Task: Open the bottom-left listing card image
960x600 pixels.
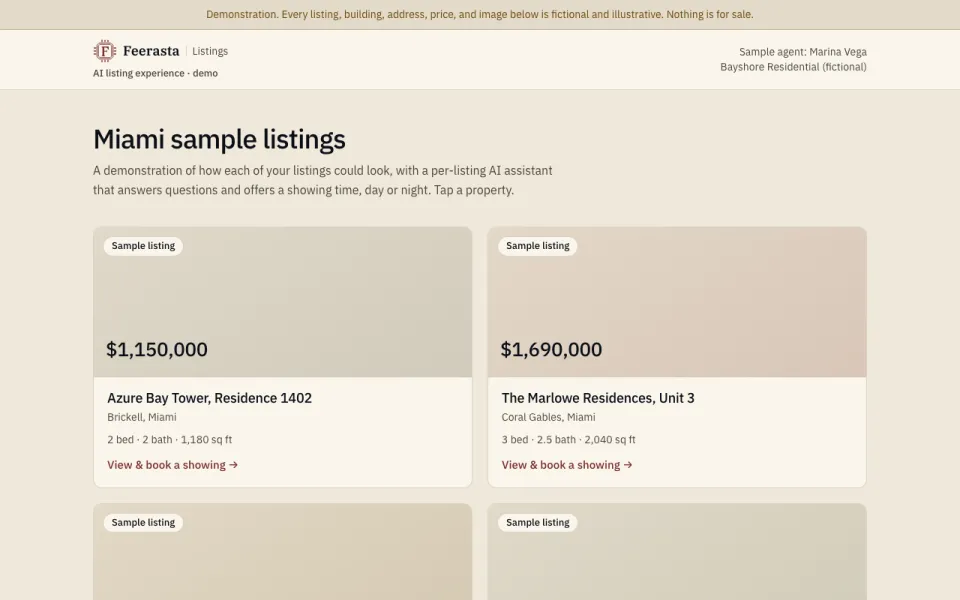Action: pyautogui.click(x=283, y=552)
